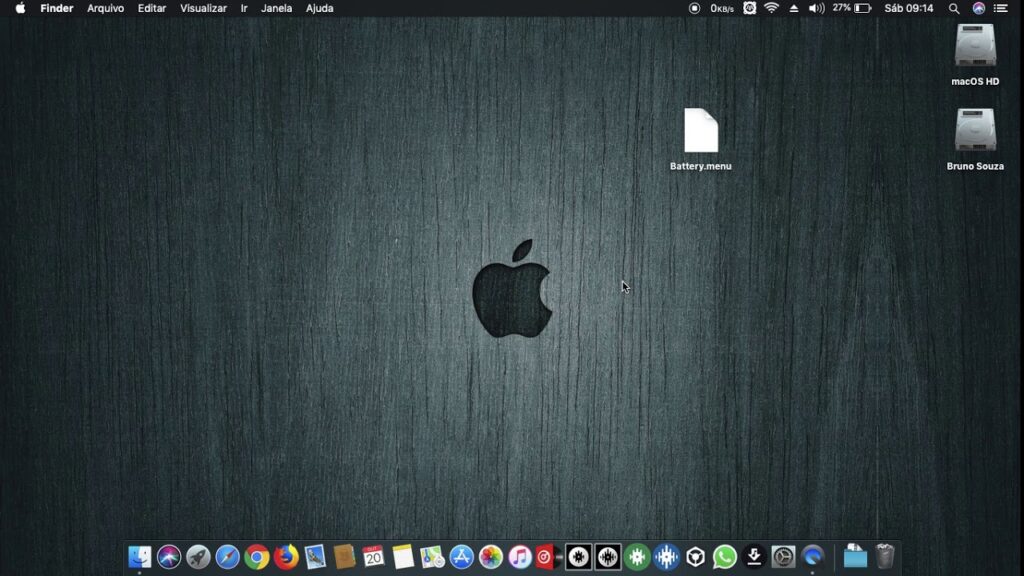This screenshot has height=576, width=1024.
Task: Open blue swirl app icon in Dock
Action: (813, 557)
